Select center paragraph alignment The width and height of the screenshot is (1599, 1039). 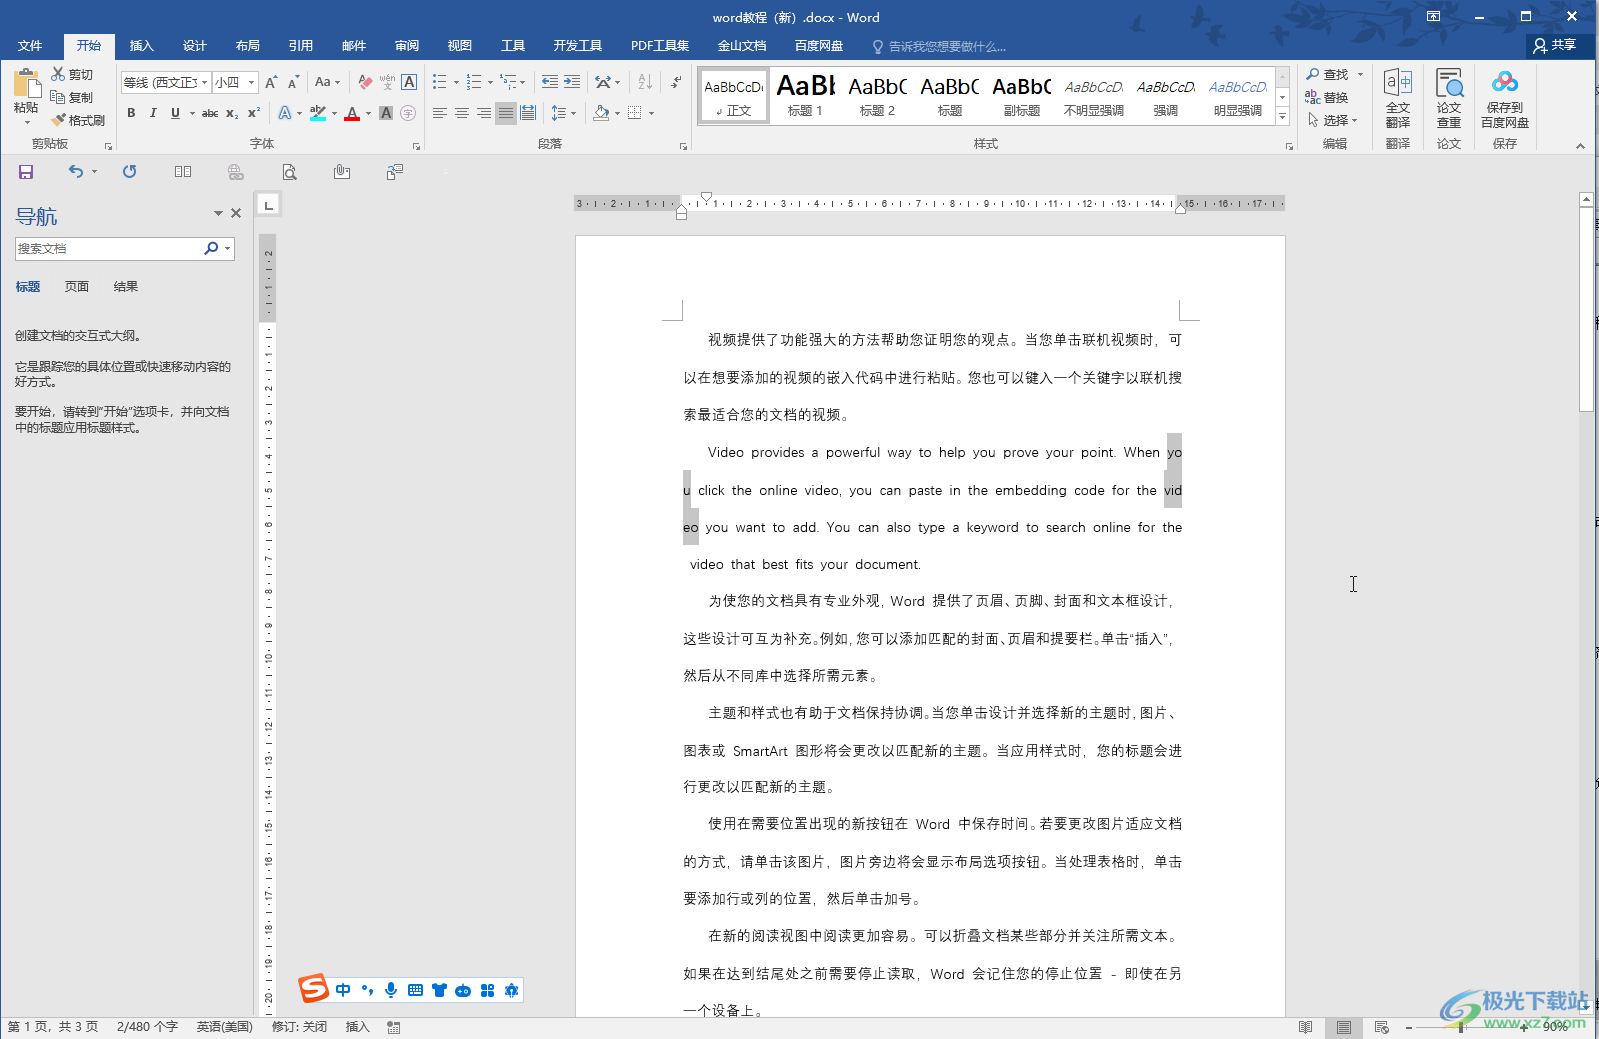(x=462, y=113)
